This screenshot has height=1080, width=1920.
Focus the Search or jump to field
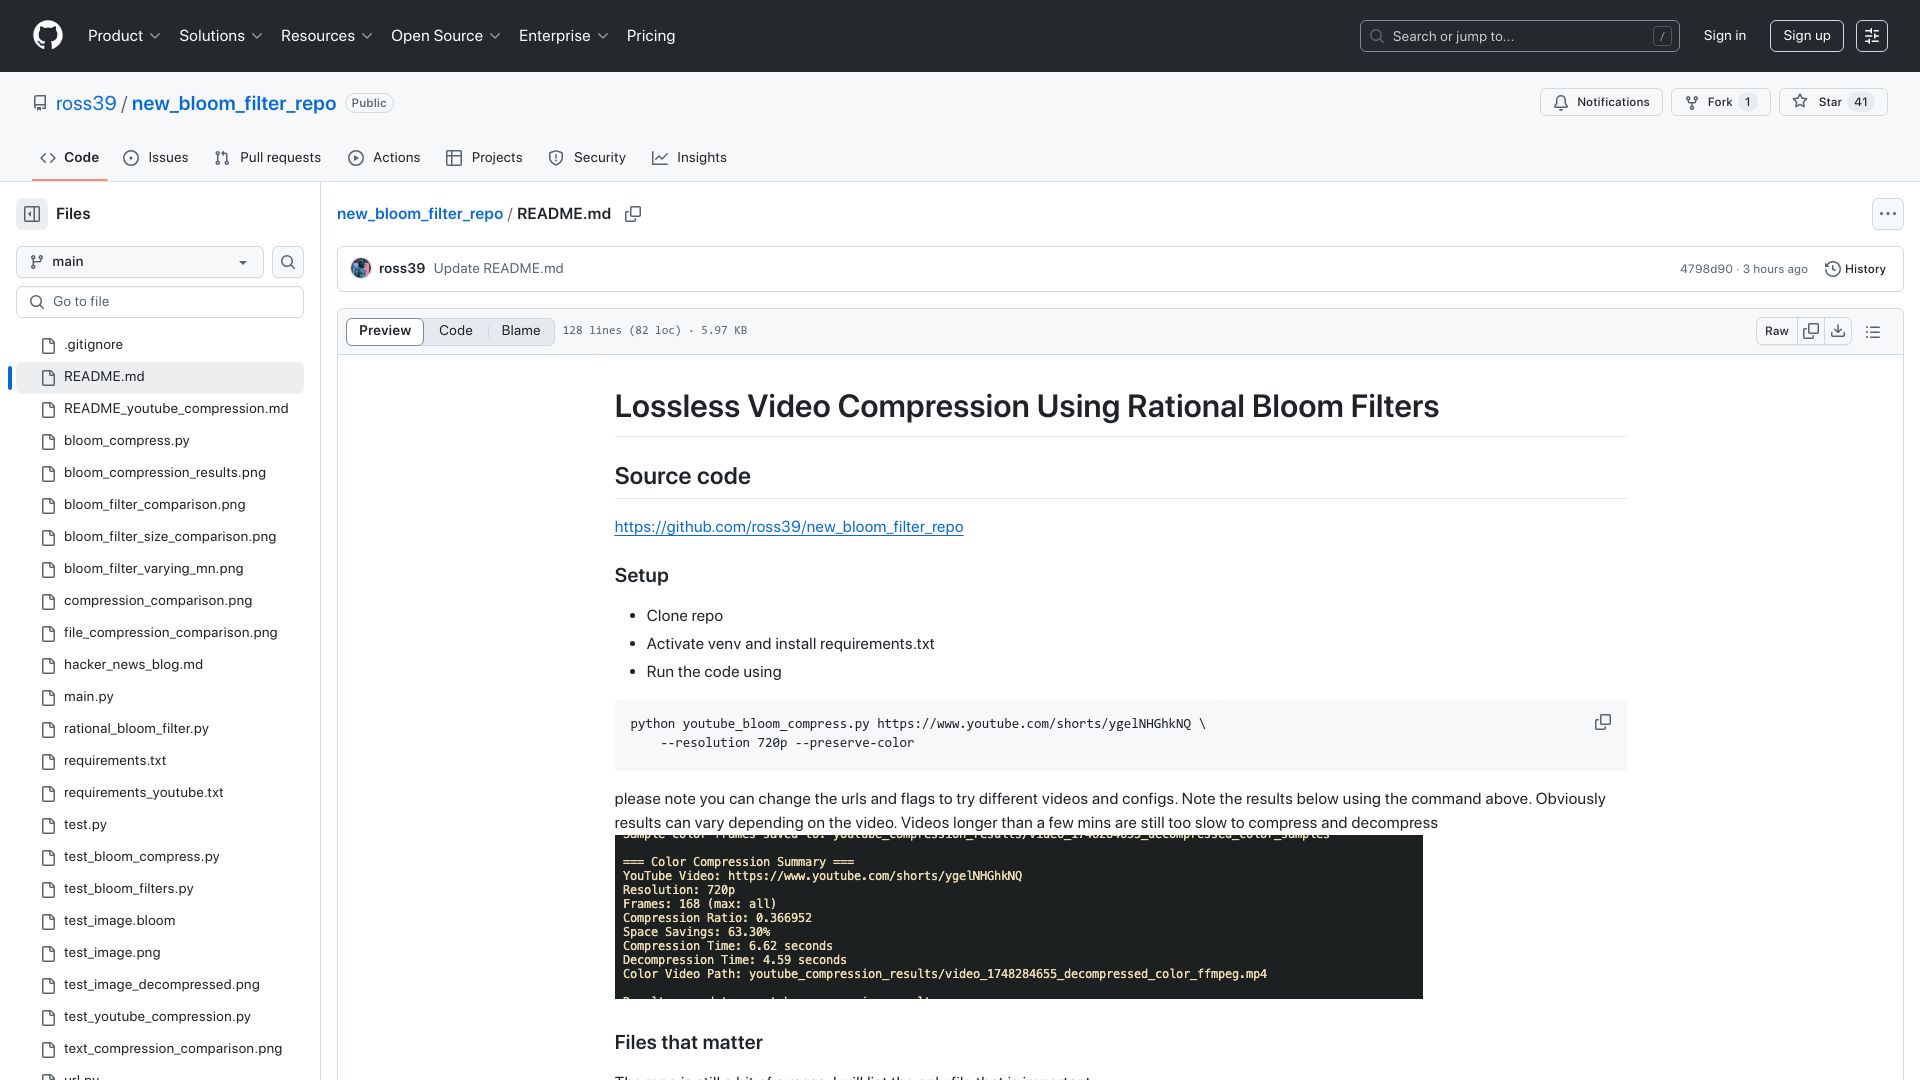1520,36
